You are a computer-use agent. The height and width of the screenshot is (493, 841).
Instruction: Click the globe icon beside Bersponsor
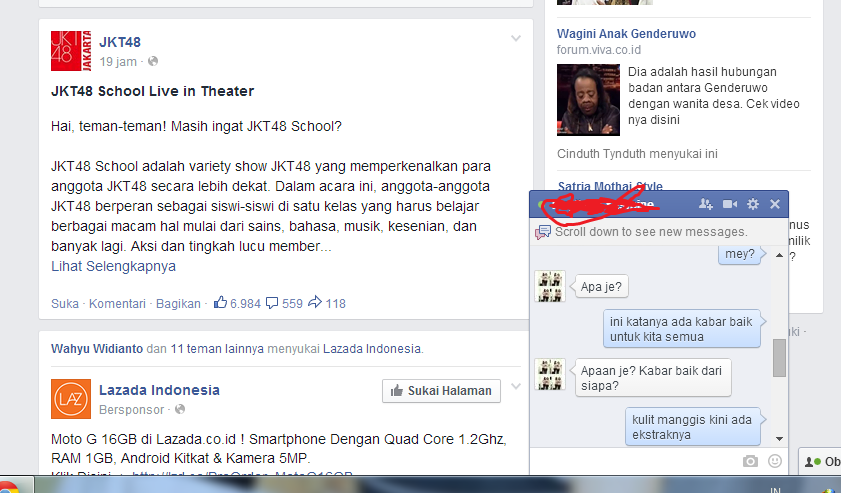click(x=180, y=409)
